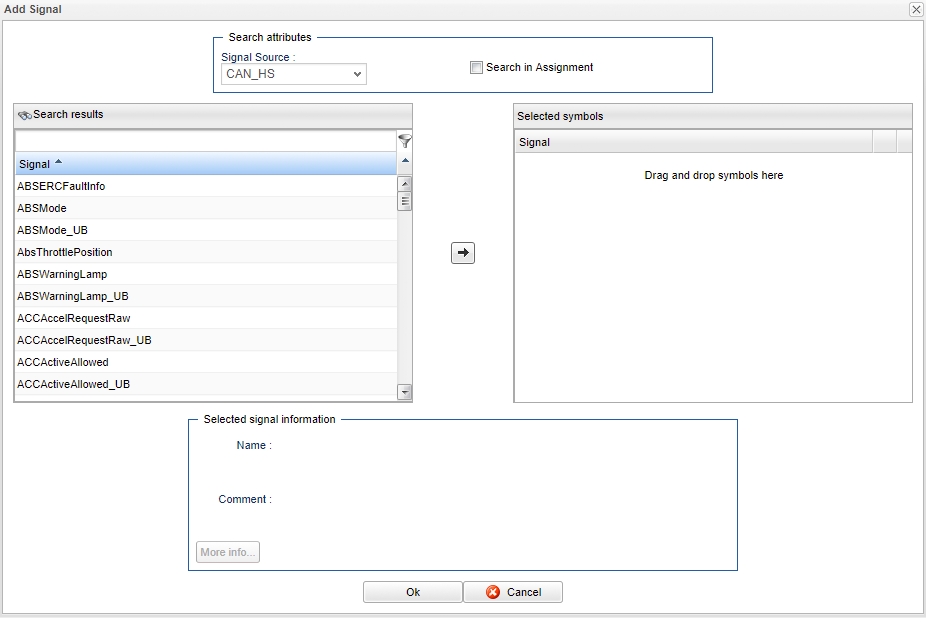Click the sort arrow on Signal column
The width and height of the screenshot is (926, 618).
(x=58, y=163)
